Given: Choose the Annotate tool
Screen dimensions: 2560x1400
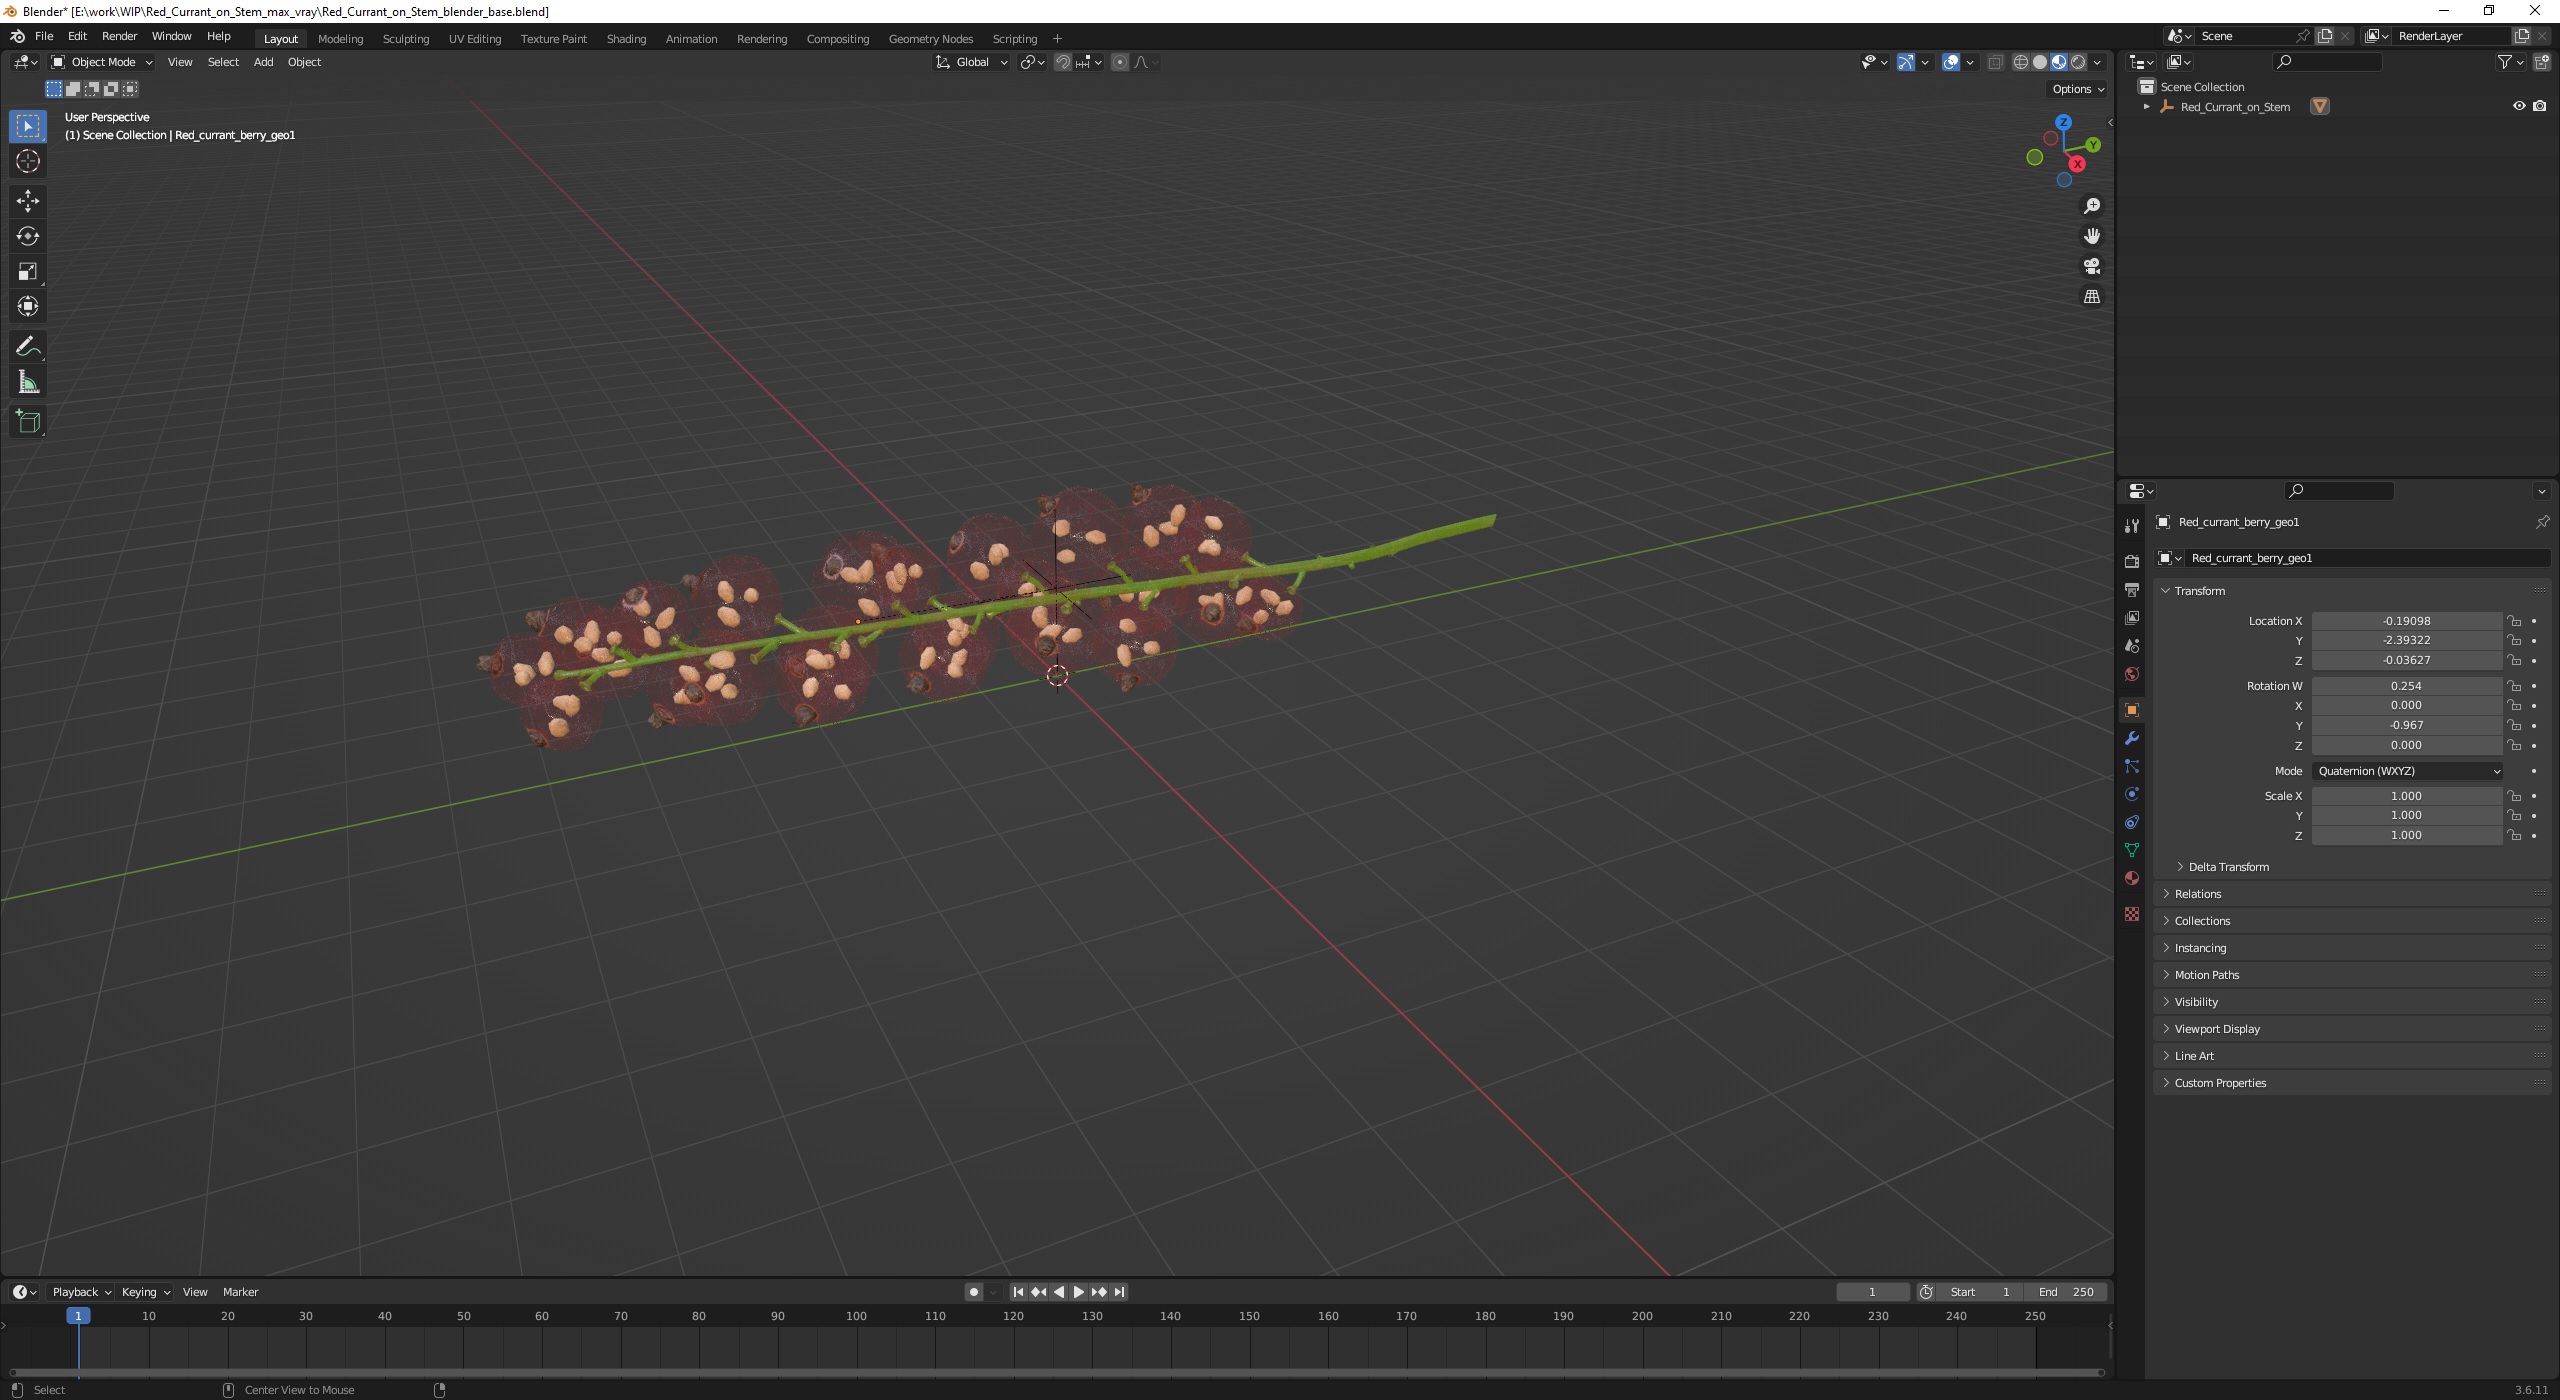Looking at the screenshot, I should 28,347.
